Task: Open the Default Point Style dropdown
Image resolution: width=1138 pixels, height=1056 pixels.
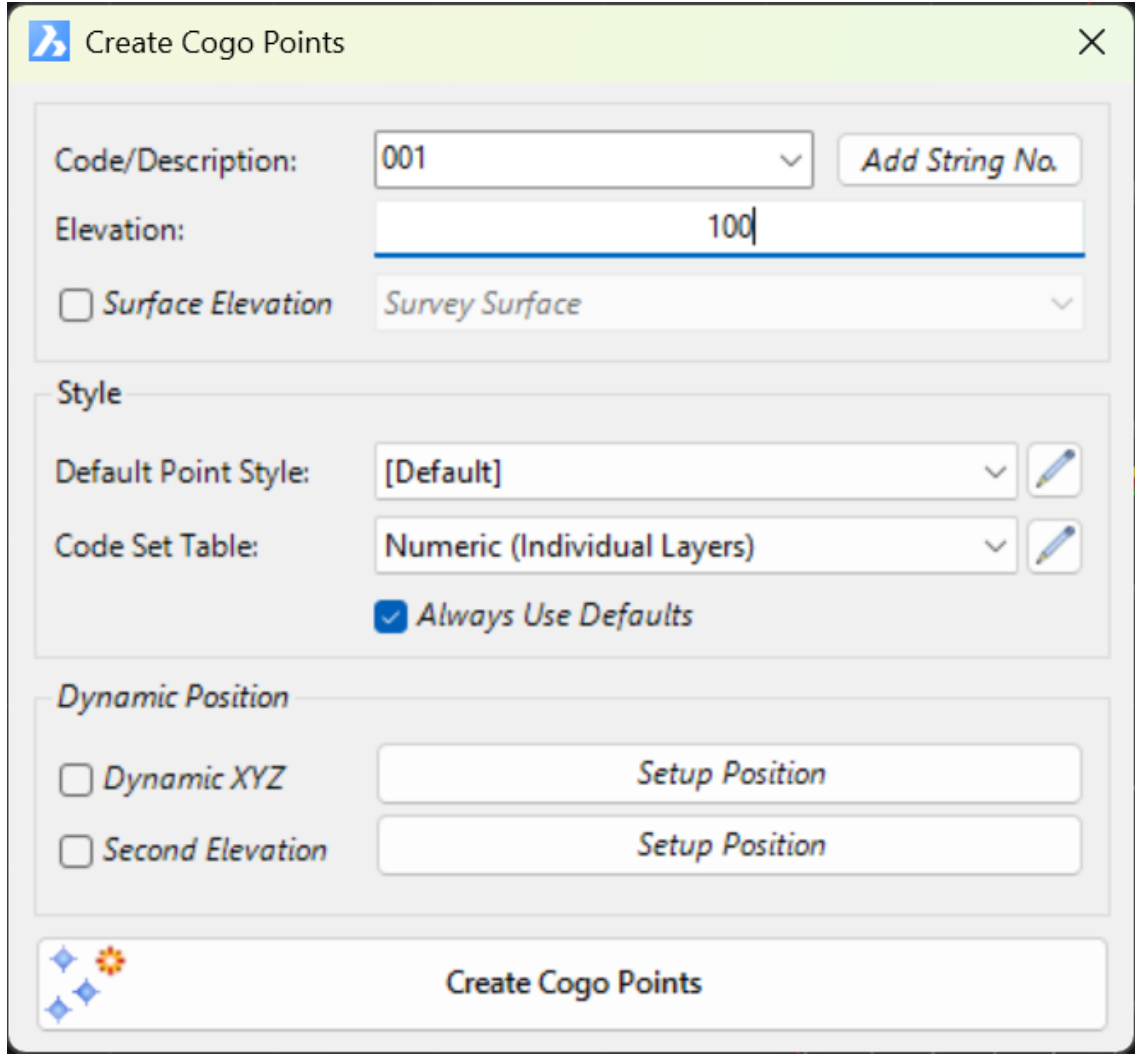Action: pyautogui.click(x=994, y=471)
